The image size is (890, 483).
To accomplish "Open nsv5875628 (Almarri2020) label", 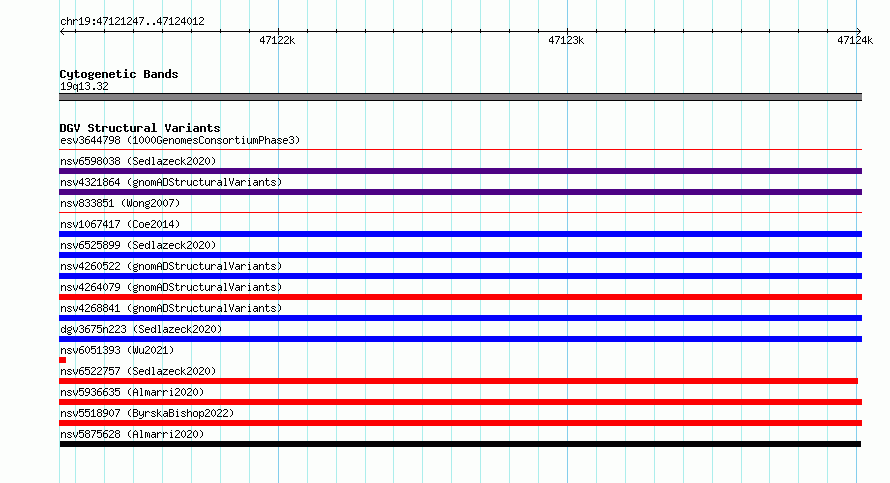I will pyautogui.click(x=132, y=434).
